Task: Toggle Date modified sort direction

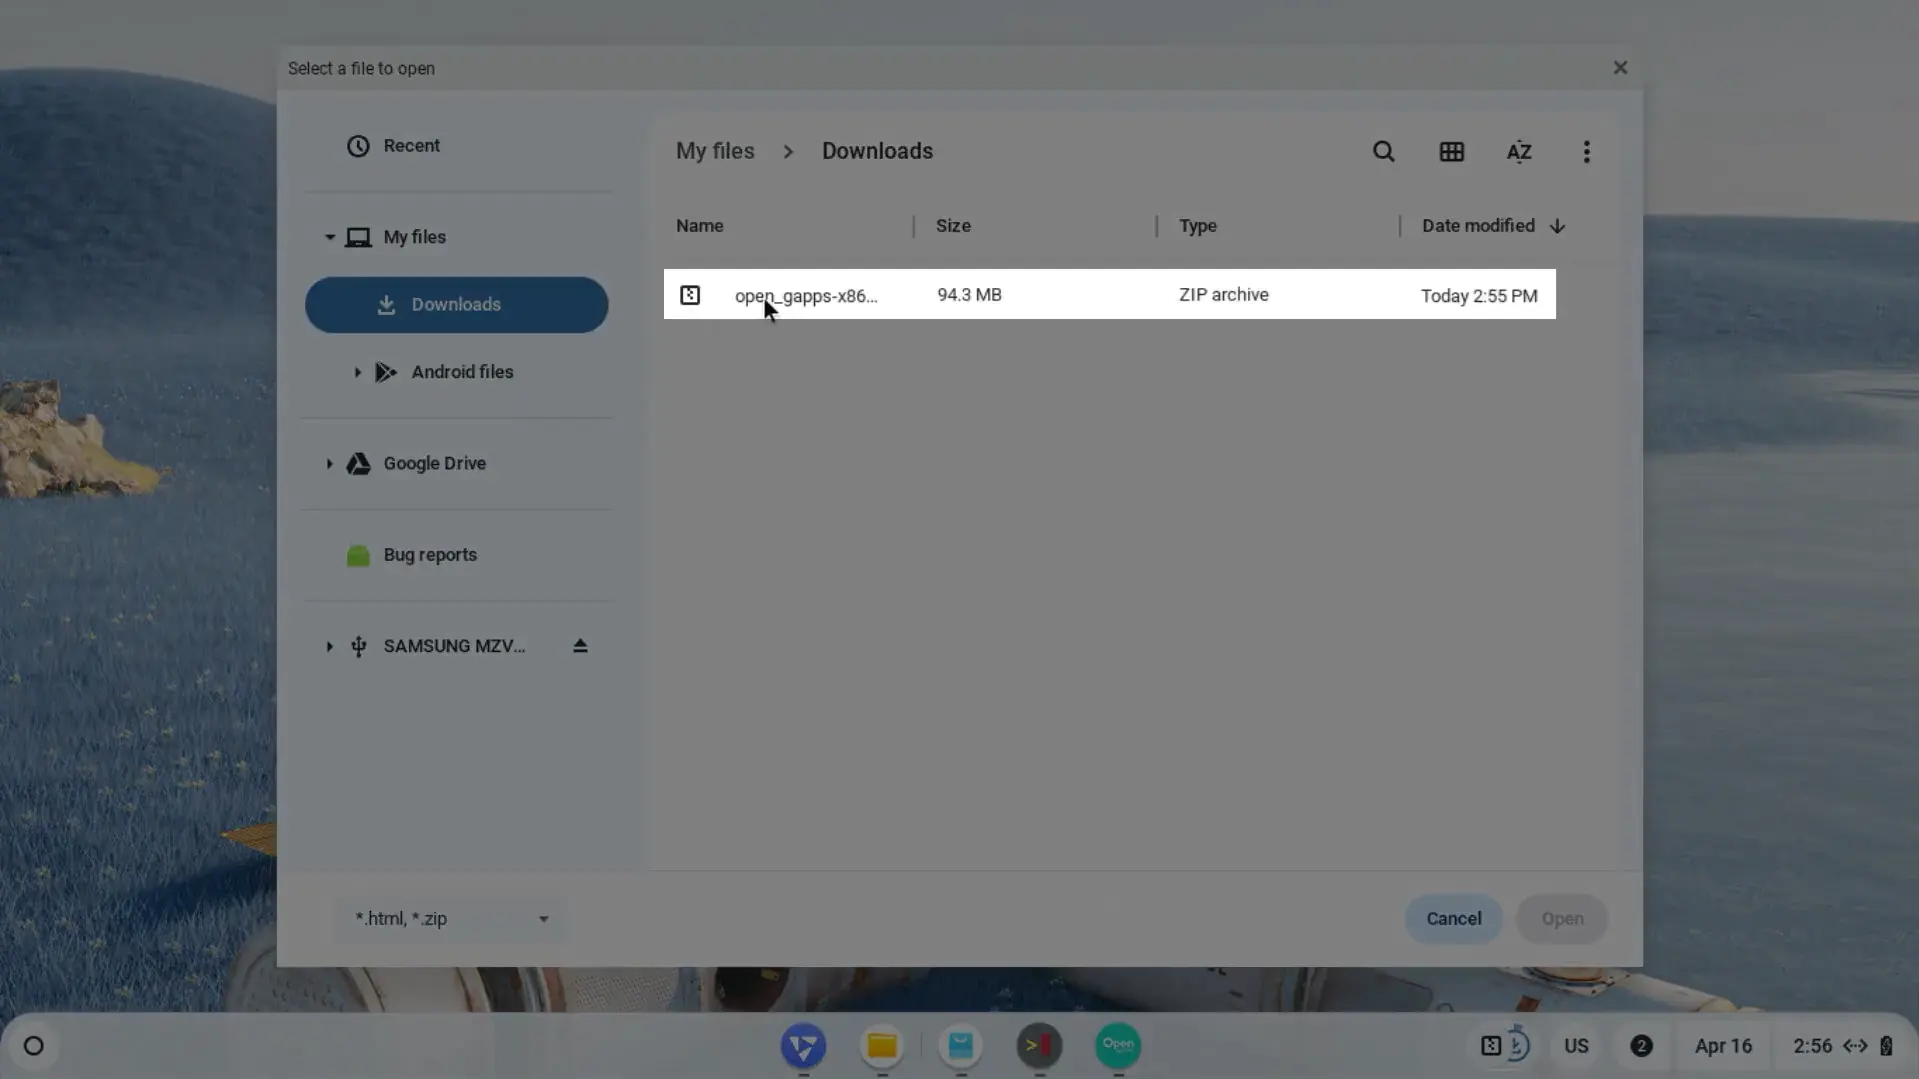Action: pyautogui.click(x=1558, y=225)
